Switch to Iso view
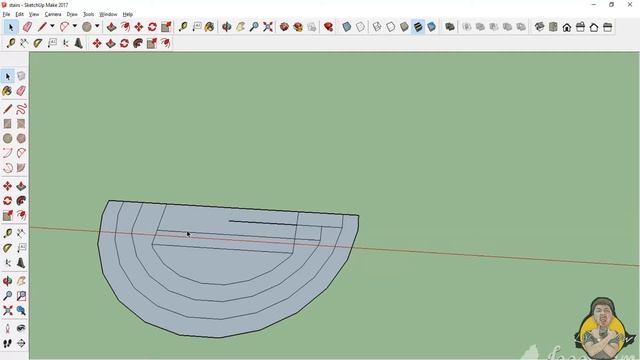This screenshot has width=640, height=360. click(540, 27)
